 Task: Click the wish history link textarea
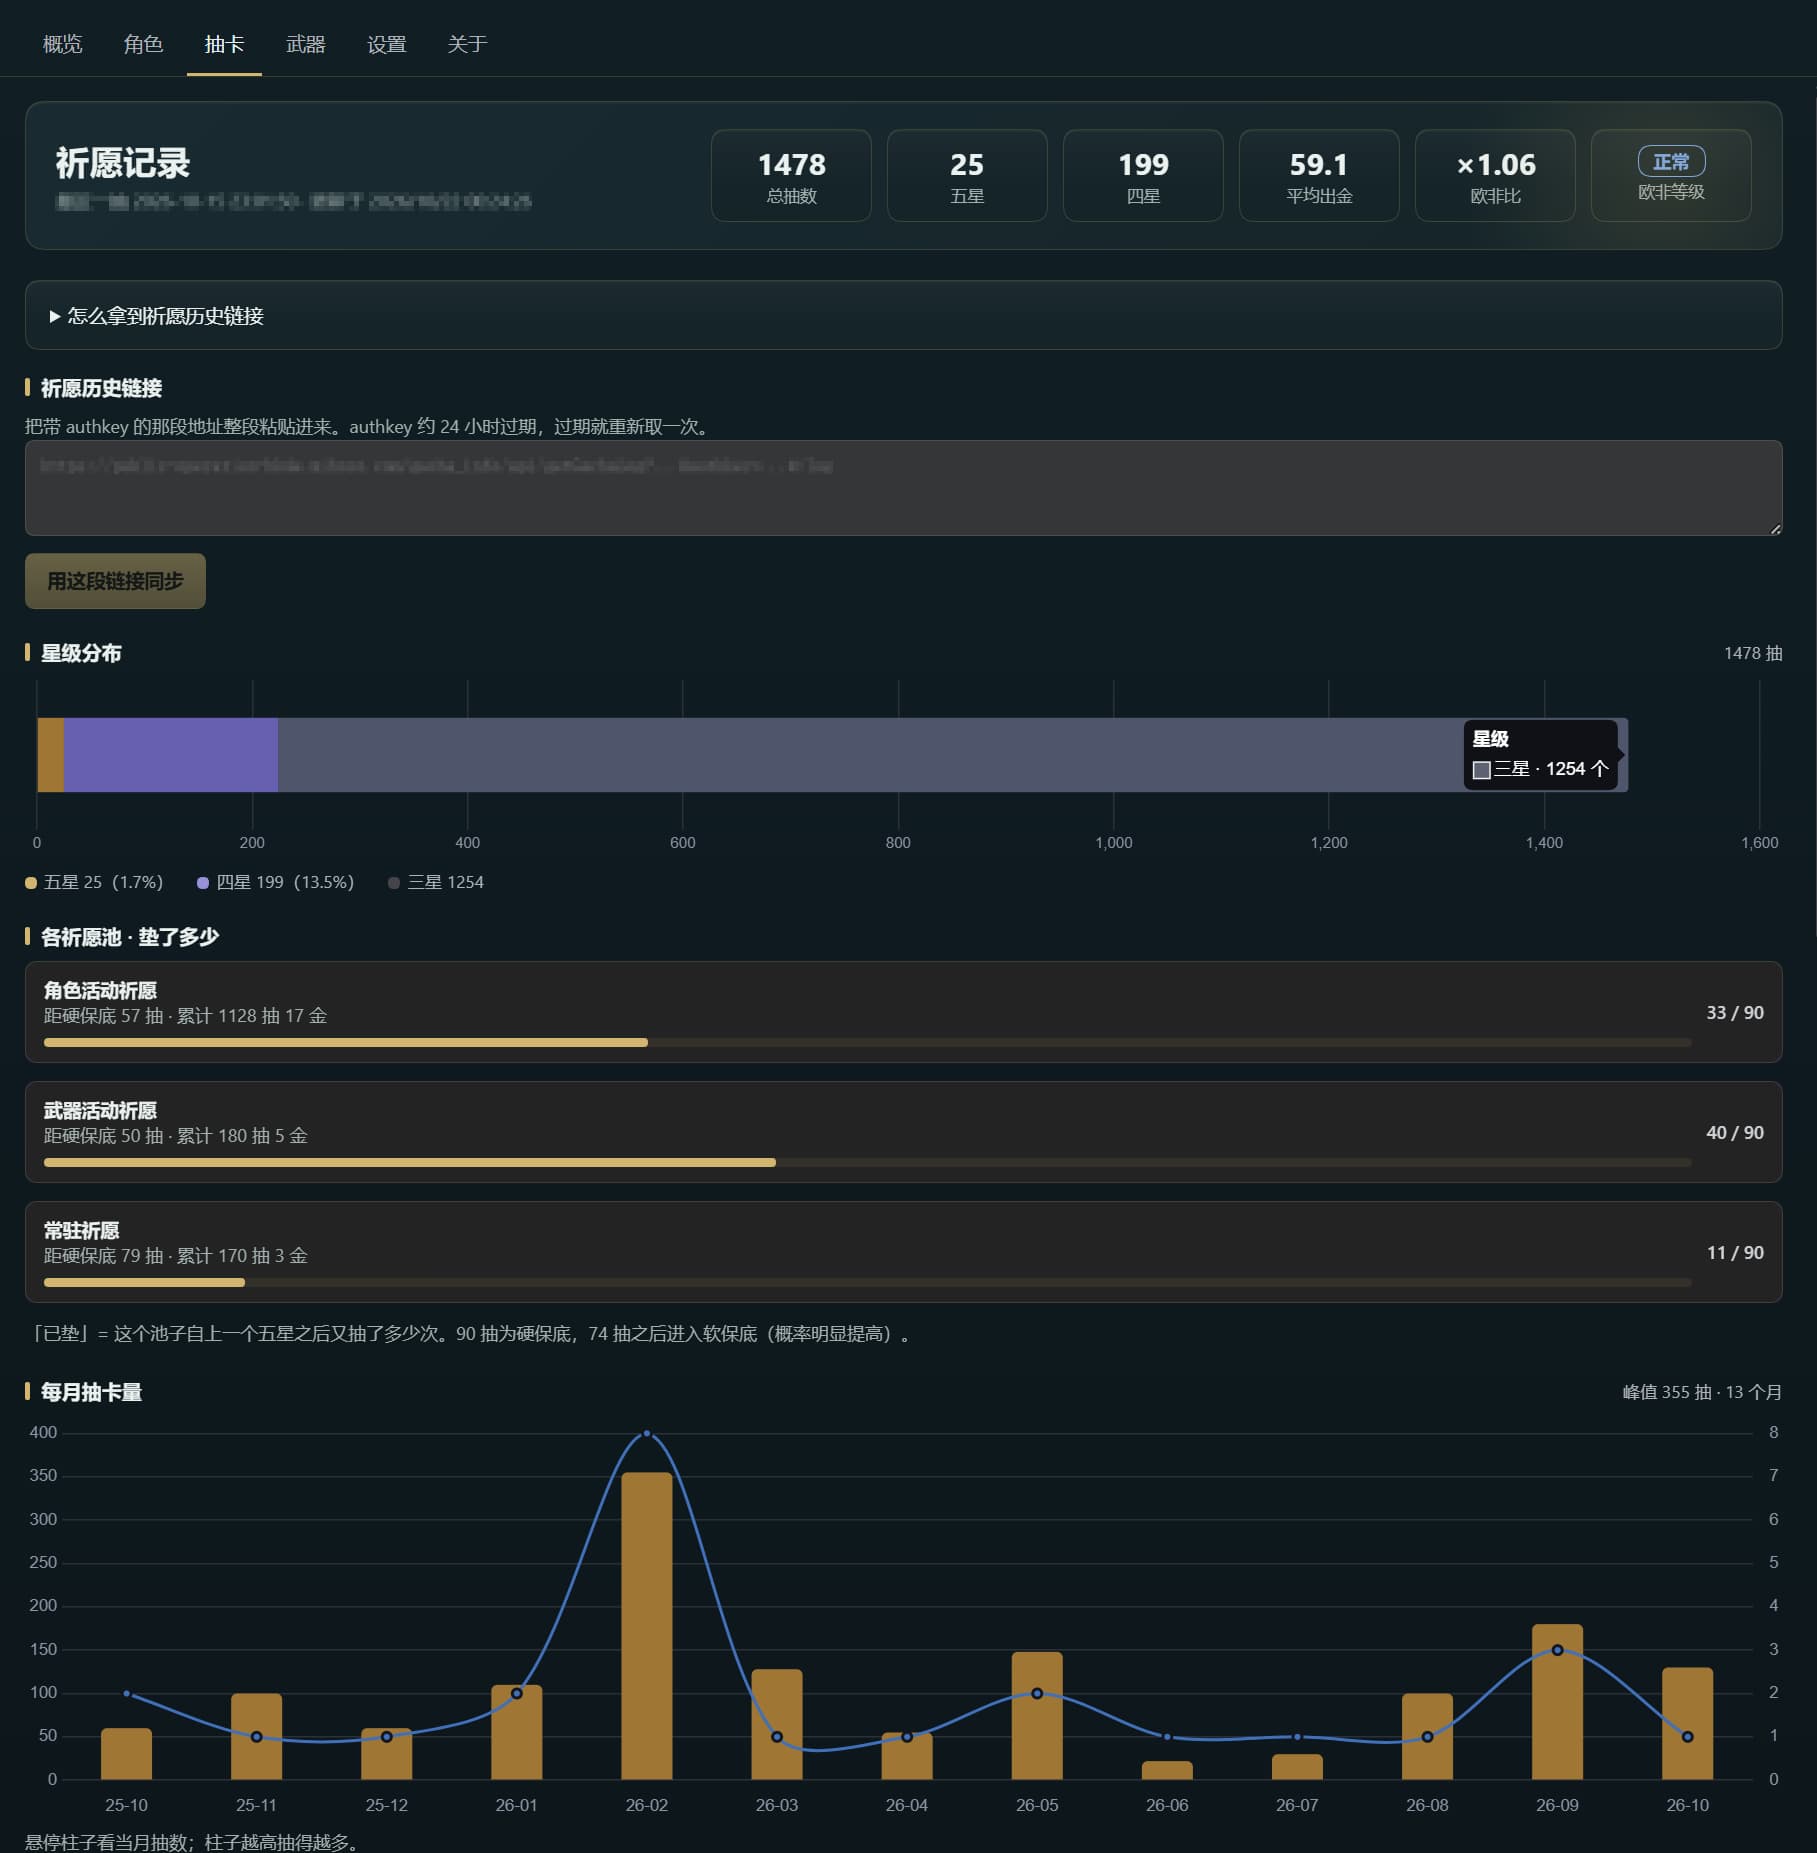tap(903, 488)
